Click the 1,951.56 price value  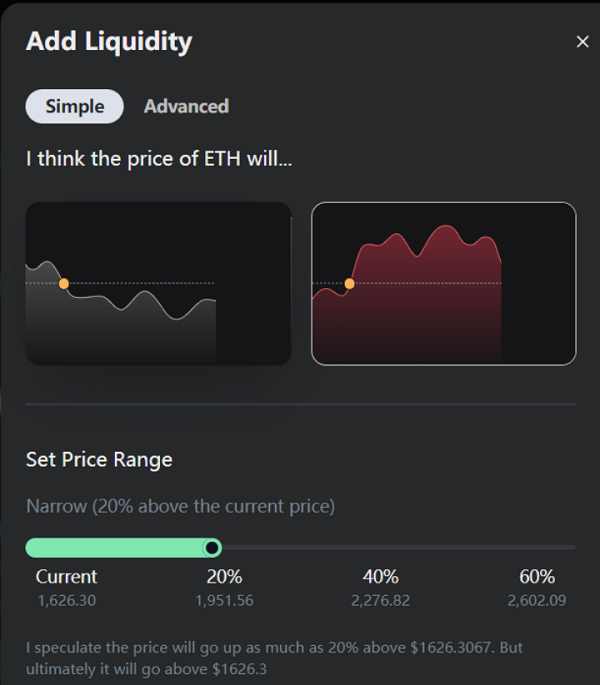(x=224, y=601)
